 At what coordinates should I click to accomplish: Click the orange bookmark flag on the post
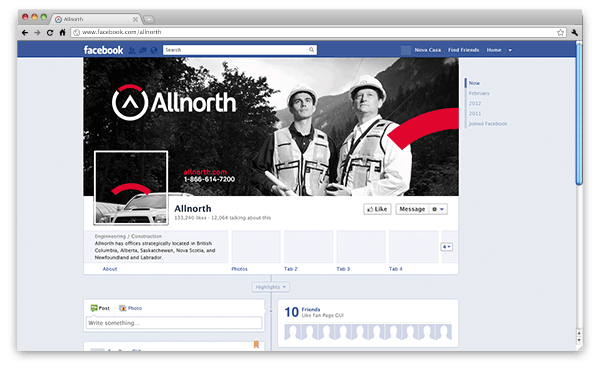point(256,345)
